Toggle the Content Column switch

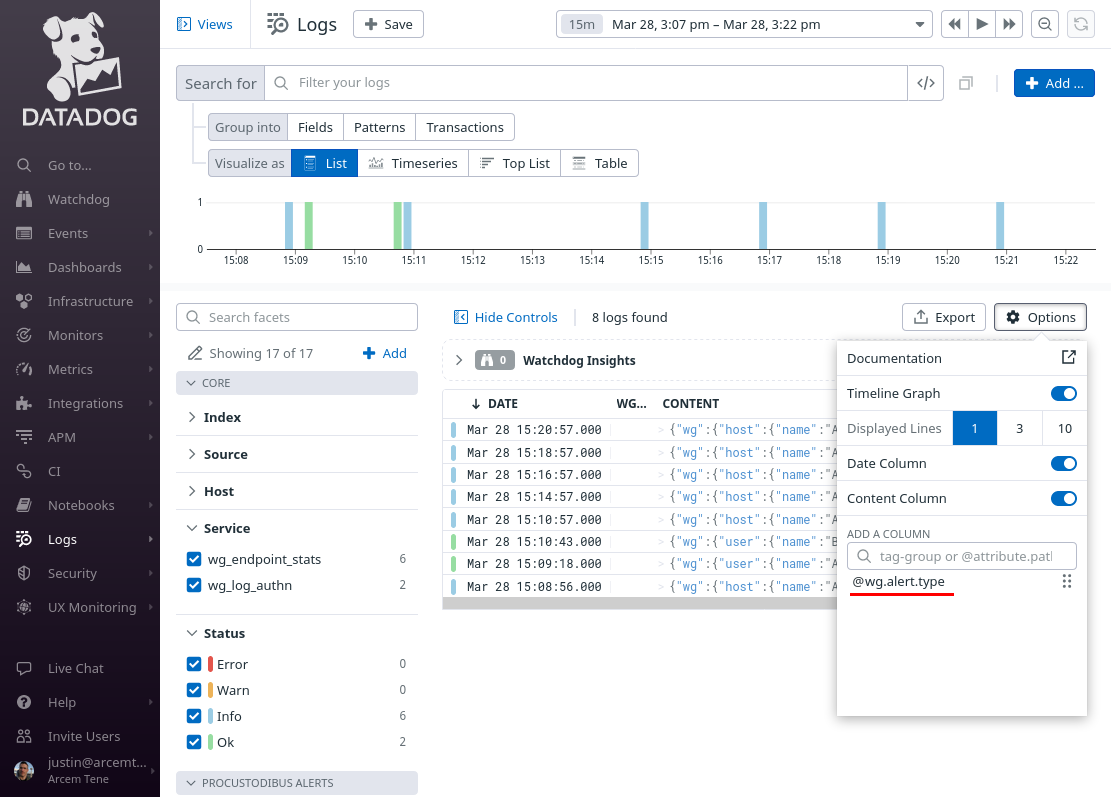(x=1064, y=498)
